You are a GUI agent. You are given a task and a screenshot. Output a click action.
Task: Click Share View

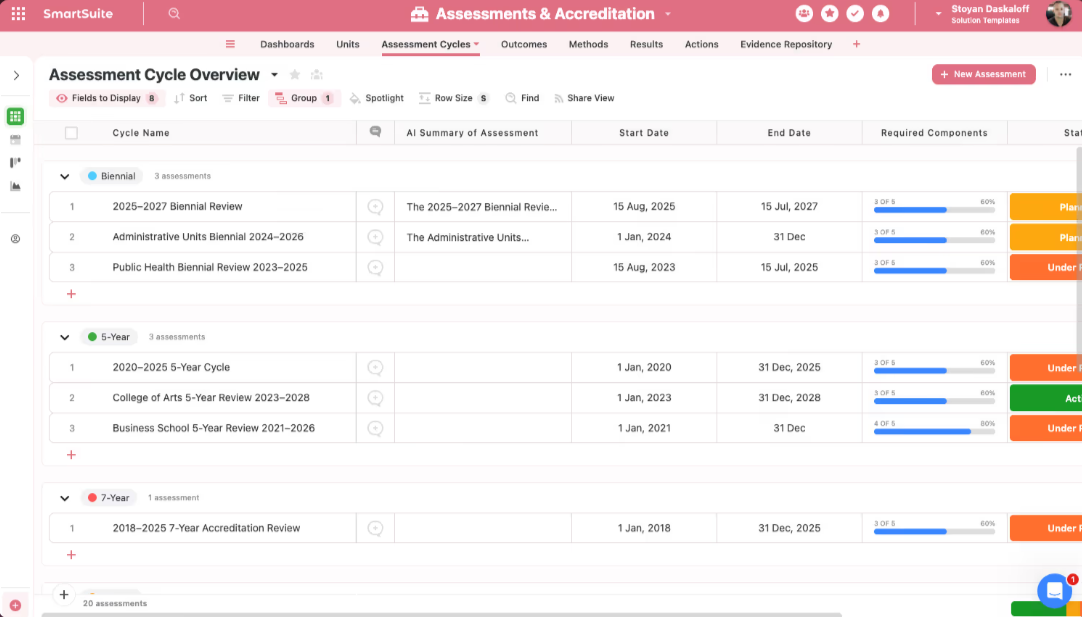click(x=584, y=98)
